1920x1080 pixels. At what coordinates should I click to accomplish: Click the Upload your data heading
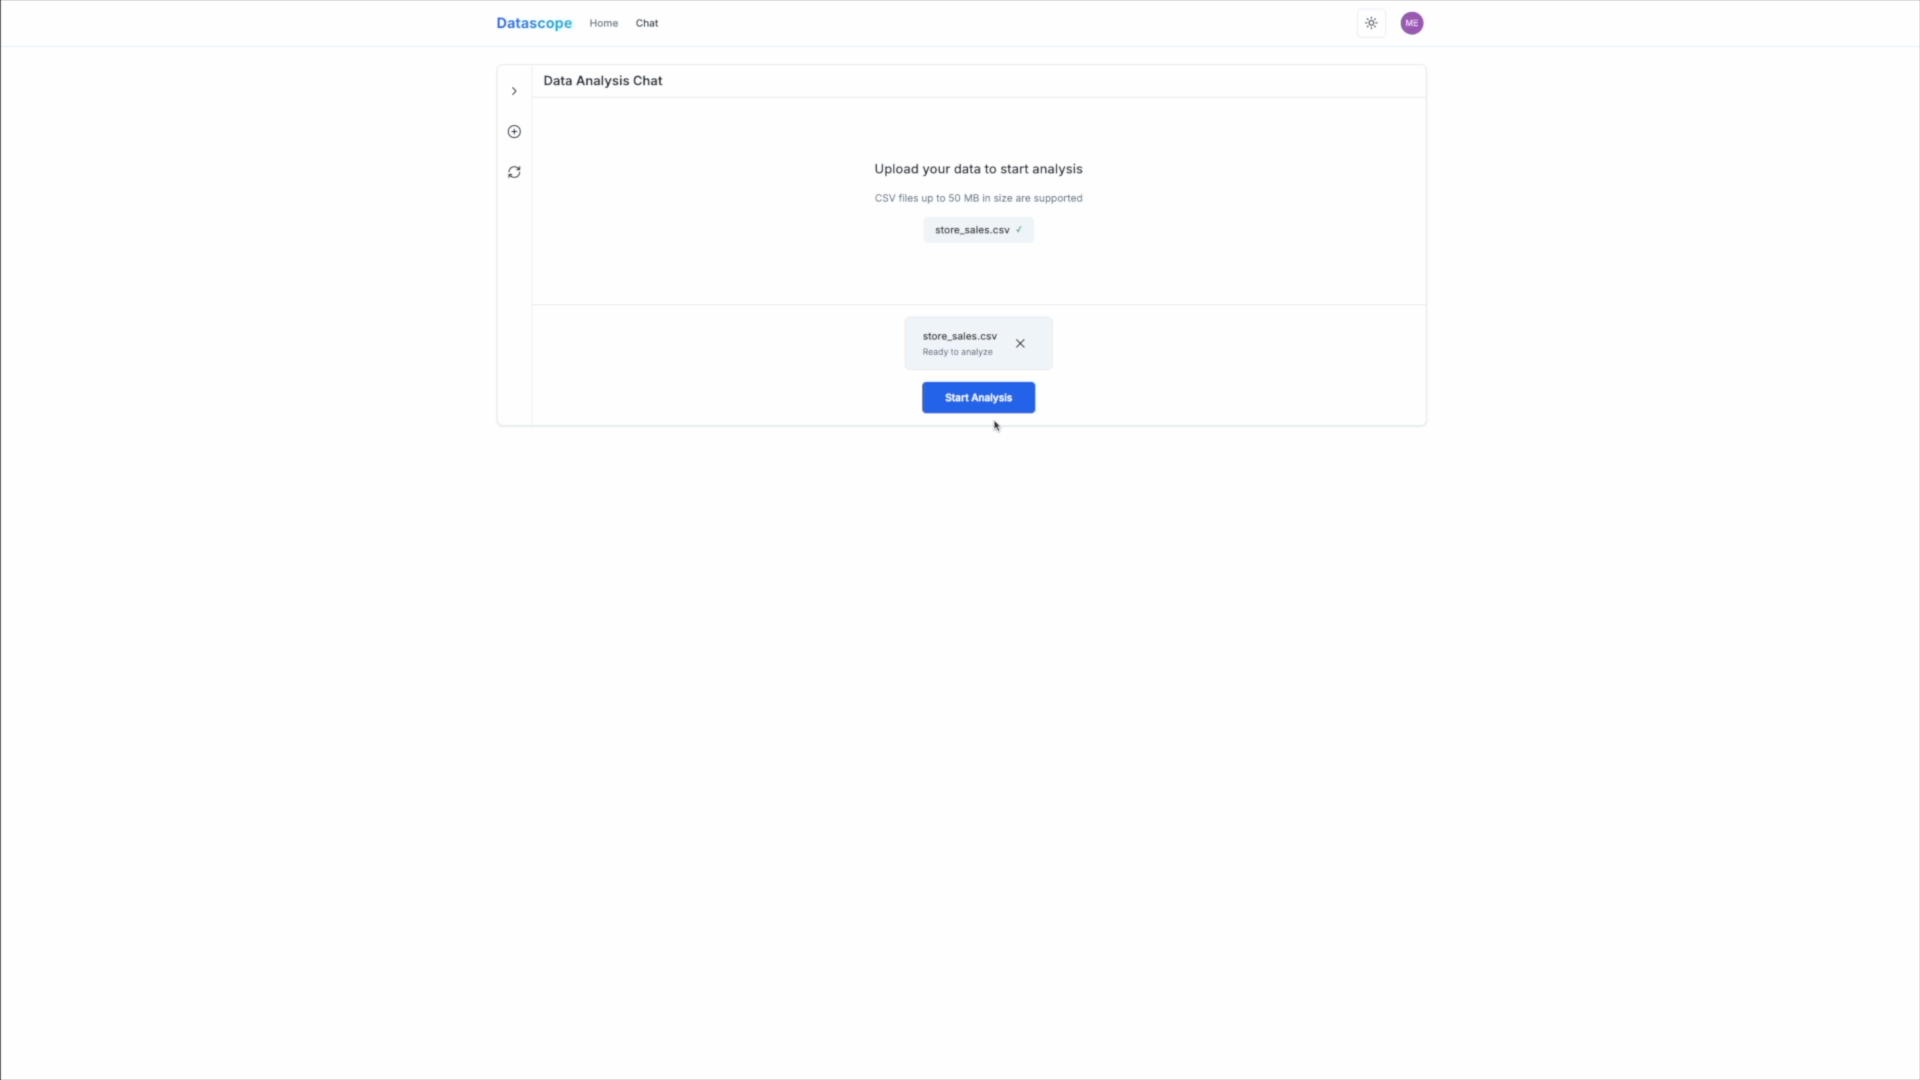978,169
